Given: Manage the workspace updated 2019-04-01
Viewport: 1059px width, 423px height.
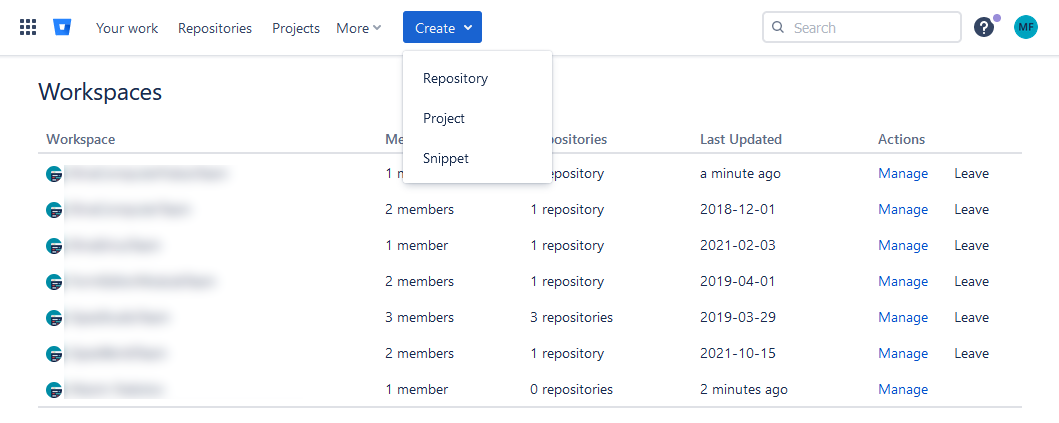Looking at the screenshot, I should tap(903, 281).
